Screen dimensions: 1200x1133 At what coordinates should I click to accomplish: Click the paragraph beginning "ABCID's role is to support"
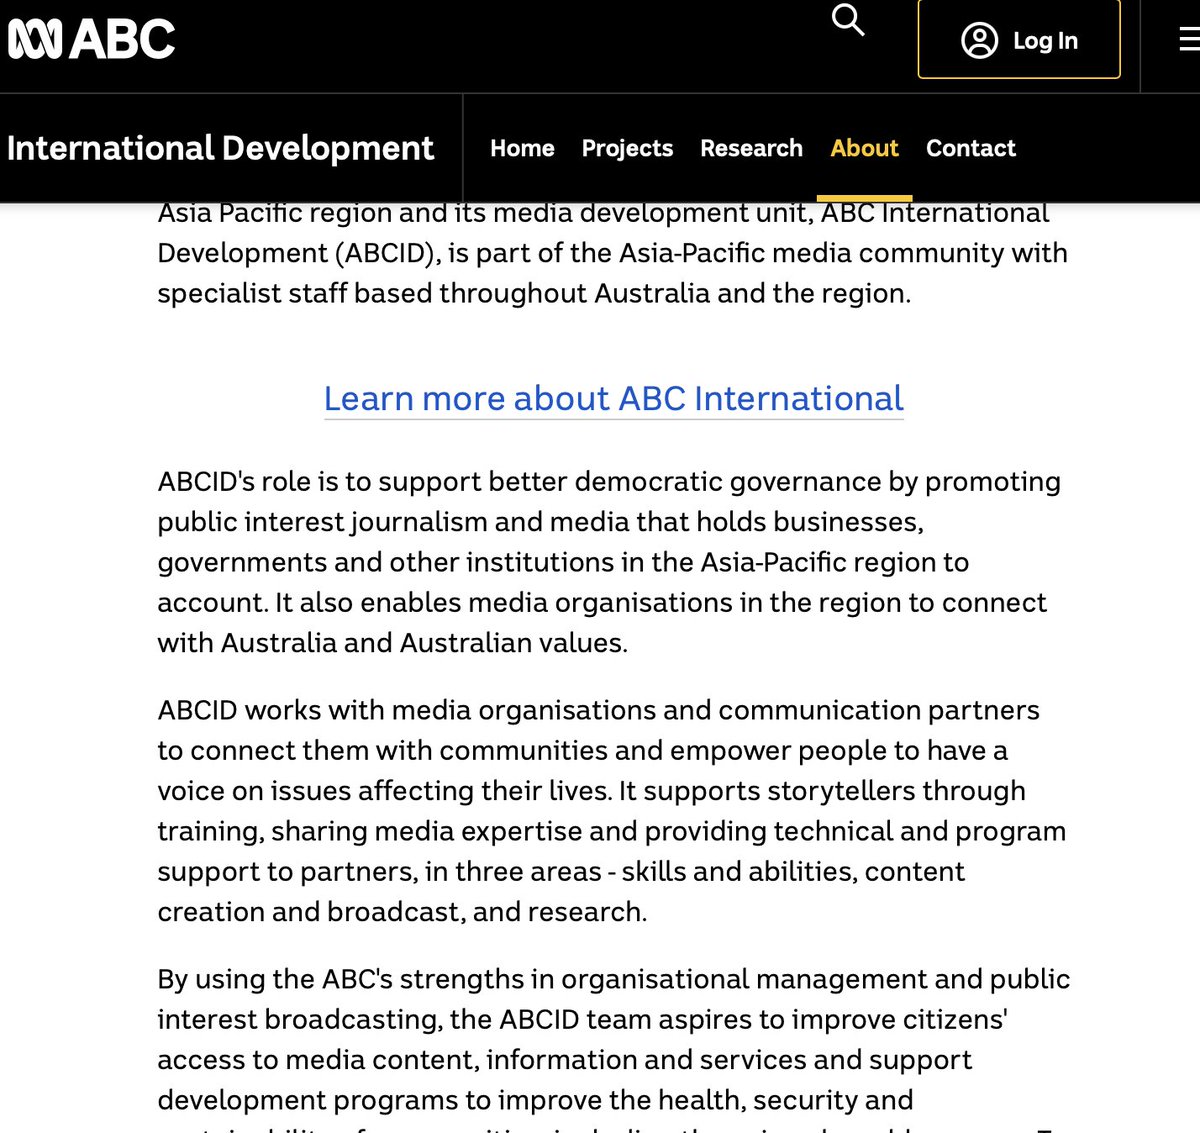(609, 562)
